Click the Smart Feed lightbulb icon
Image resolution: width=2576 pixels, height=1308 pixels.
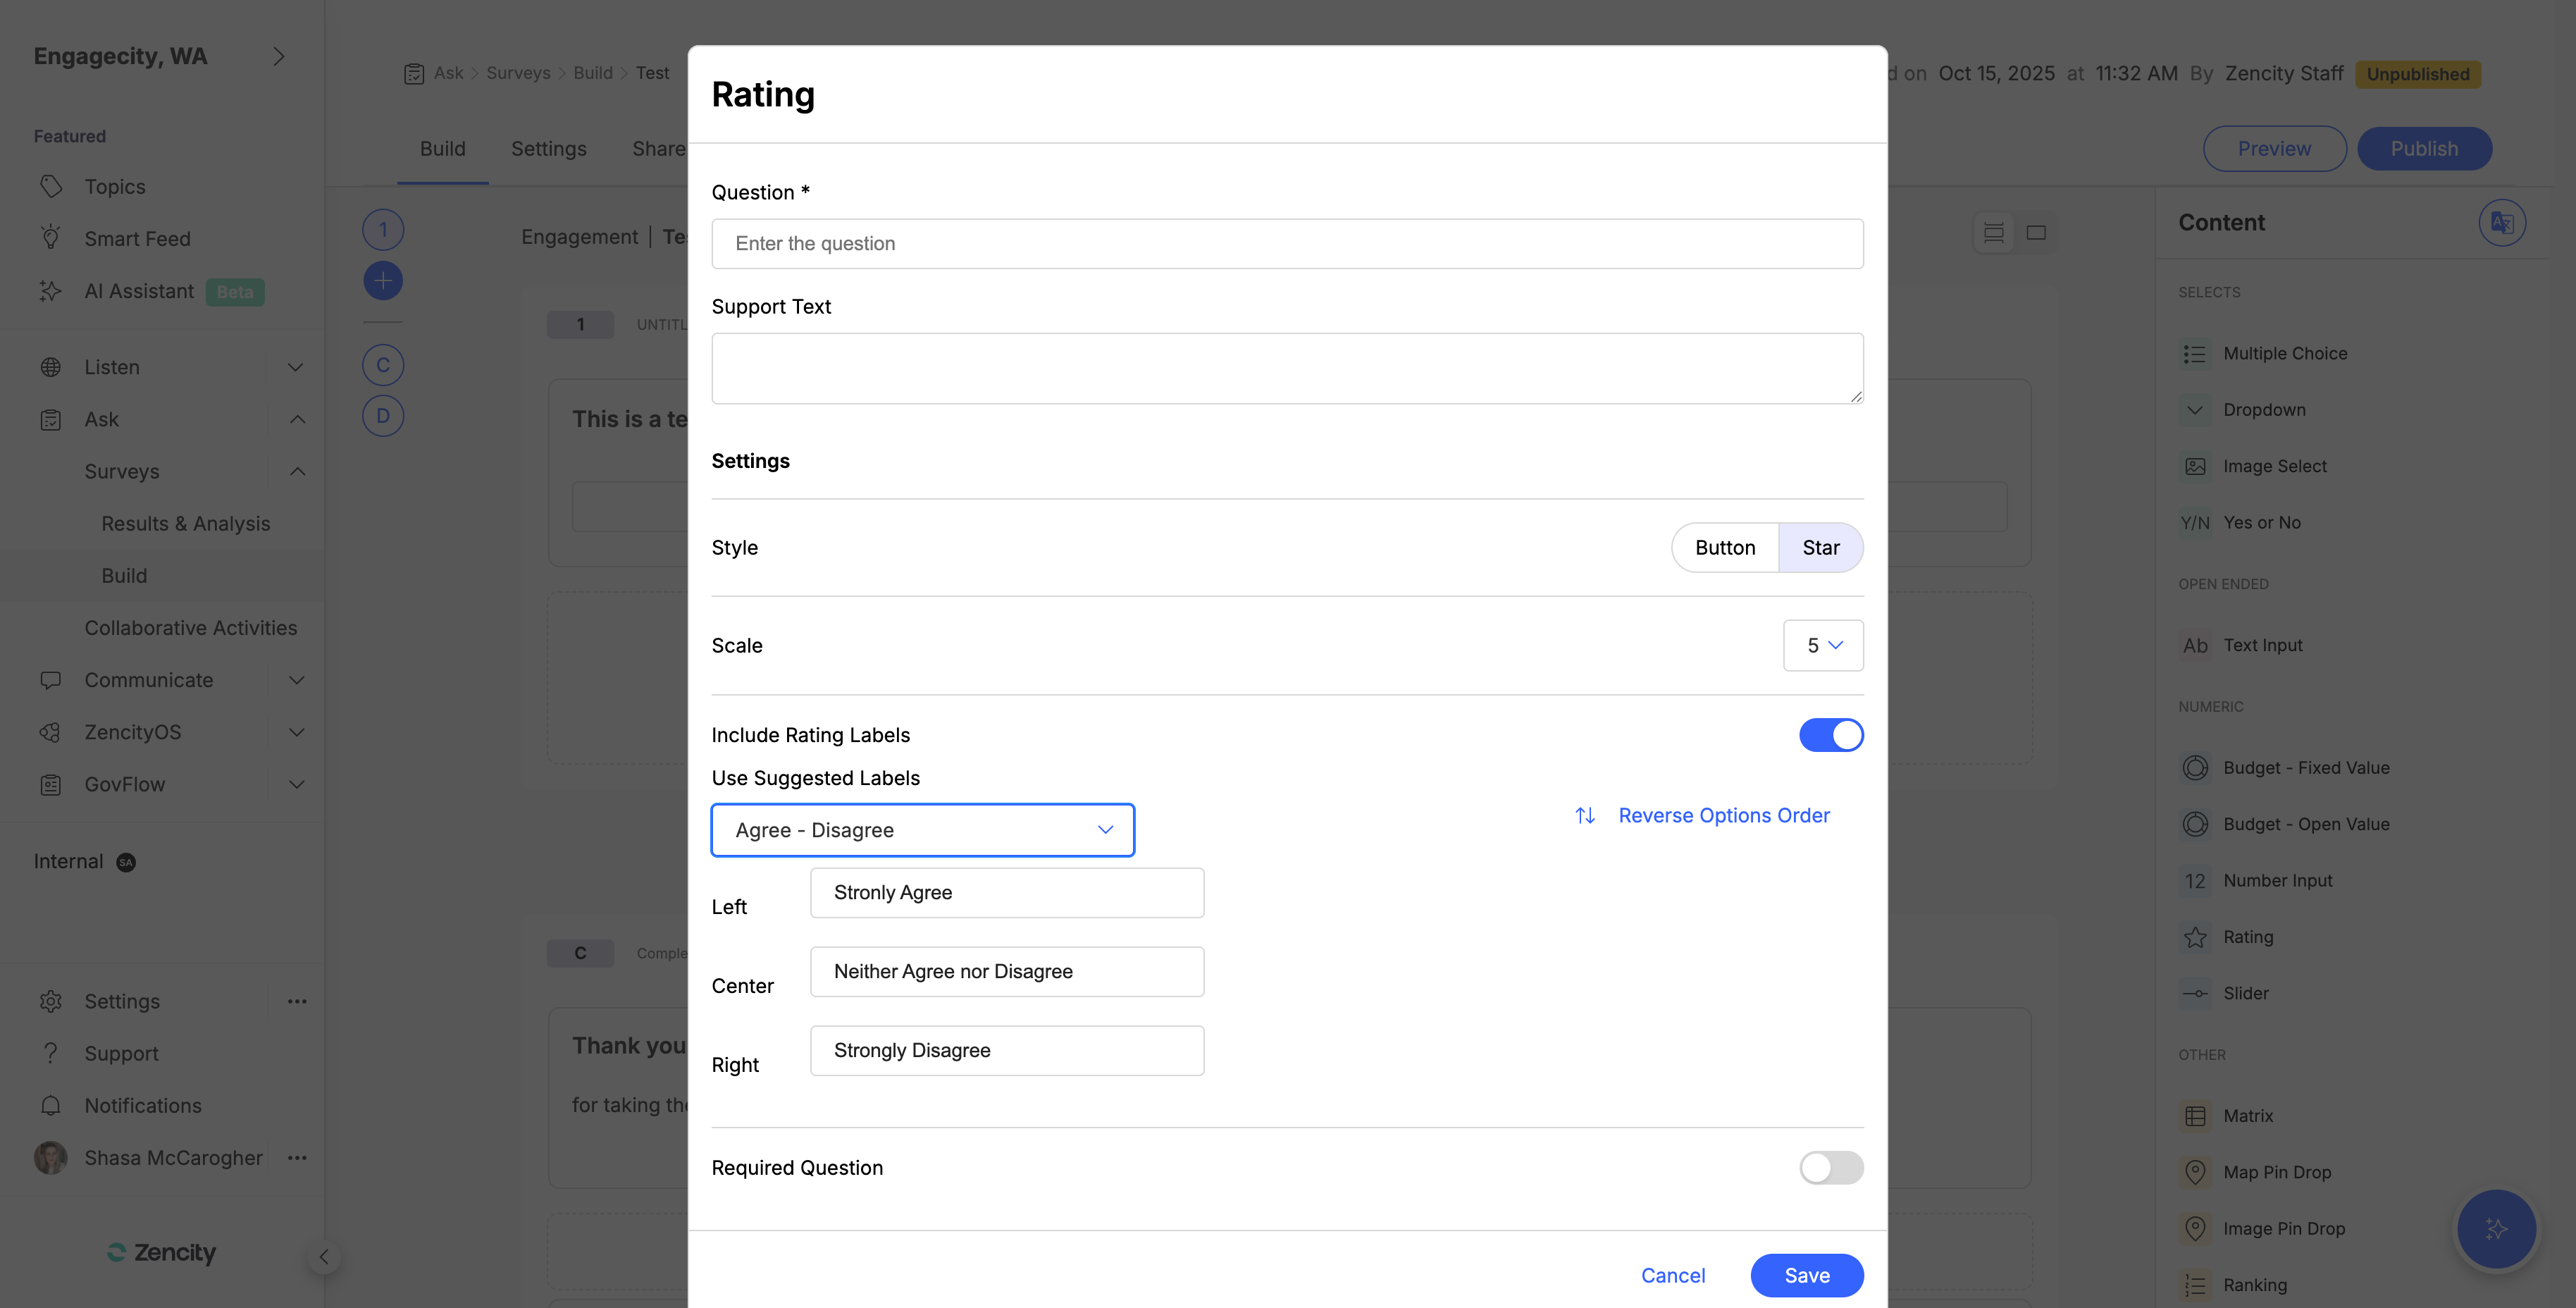51,238
